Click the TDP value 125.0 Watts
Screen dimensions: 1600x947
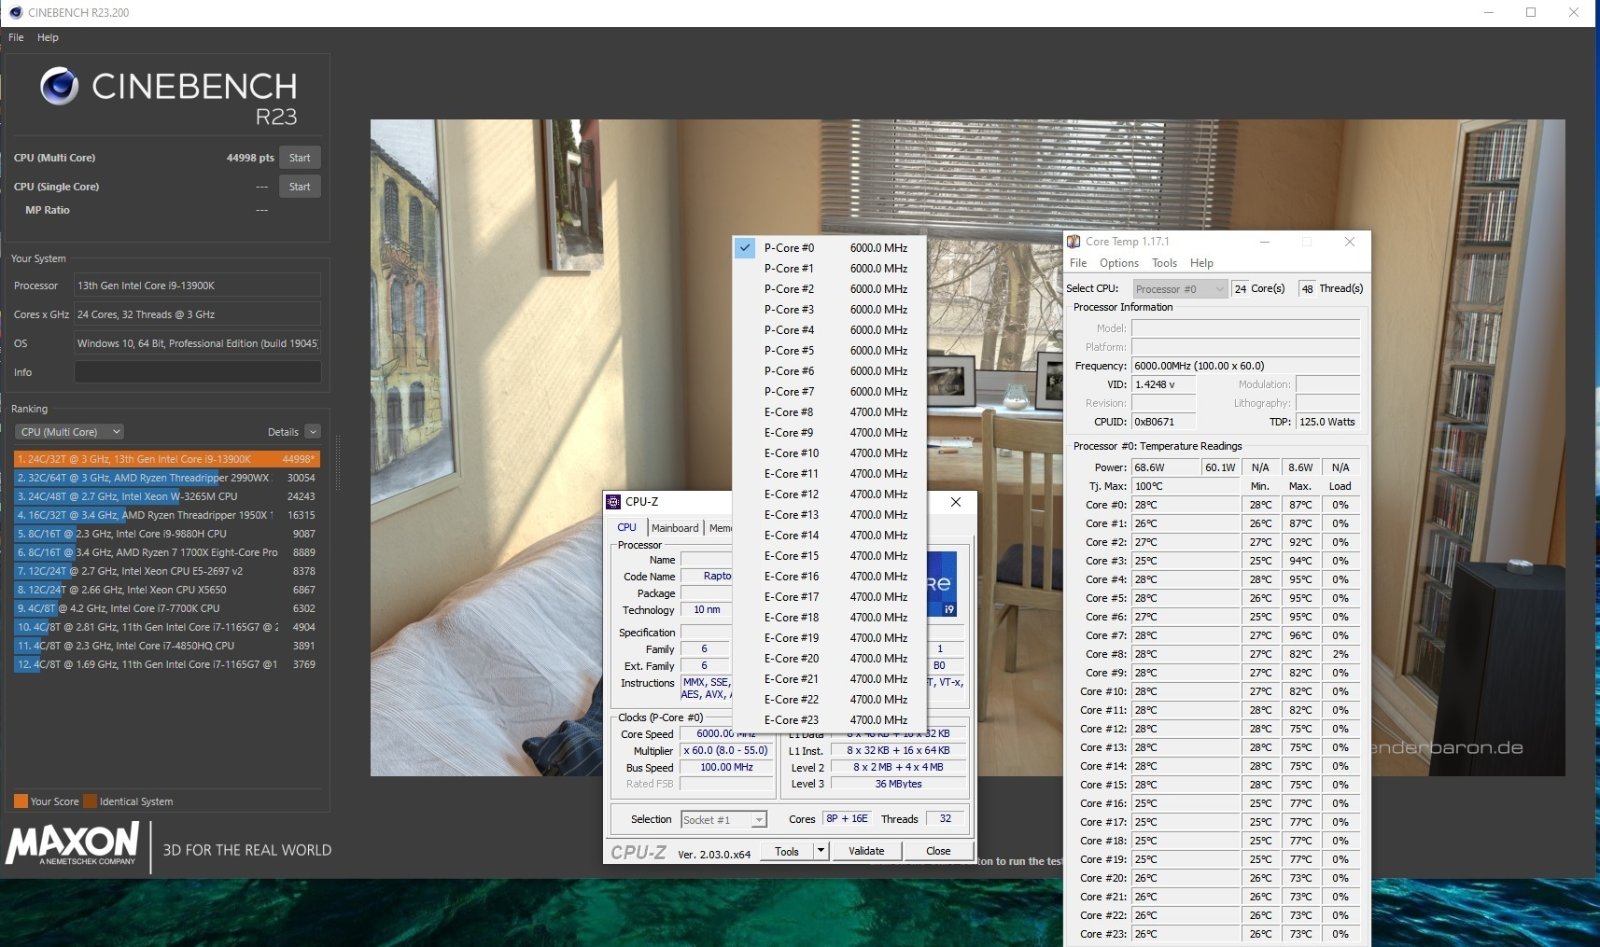[x=1329, y=422]
